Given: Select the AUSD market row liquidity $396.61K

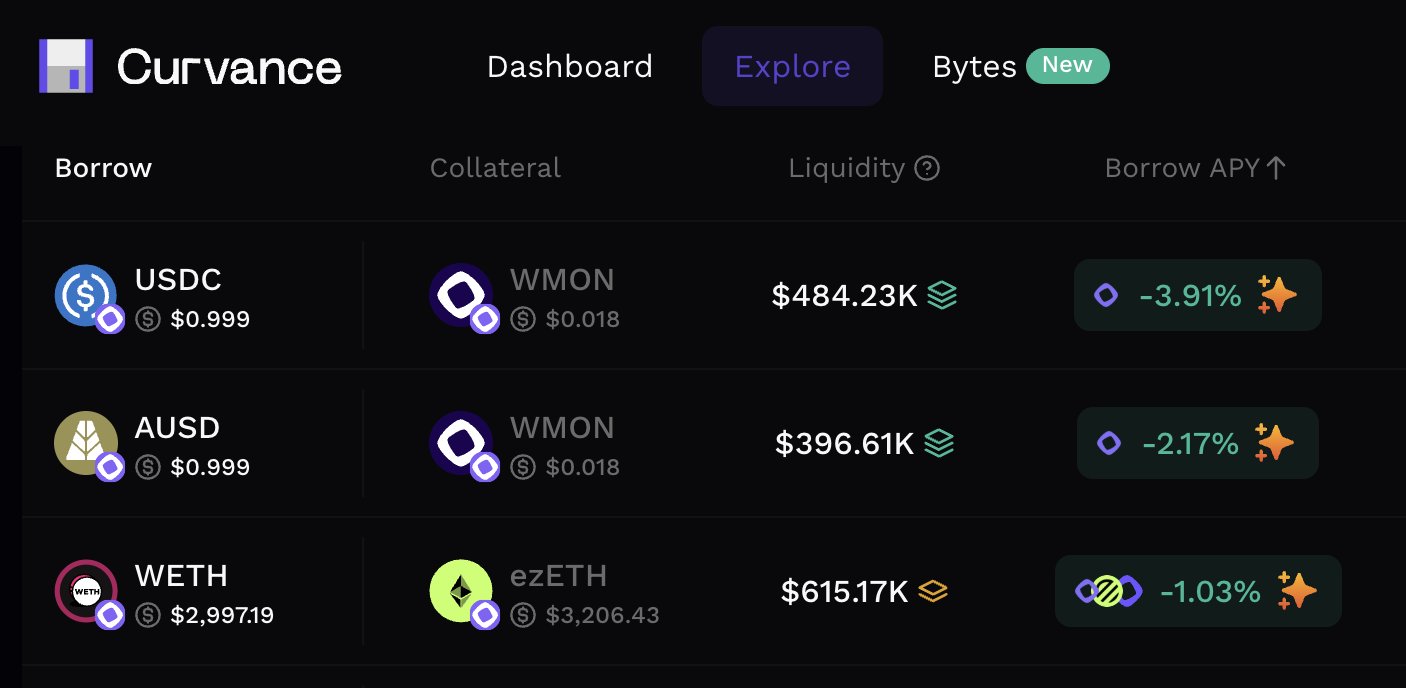Looking at the screenshot, I should (x=844, y=443).
